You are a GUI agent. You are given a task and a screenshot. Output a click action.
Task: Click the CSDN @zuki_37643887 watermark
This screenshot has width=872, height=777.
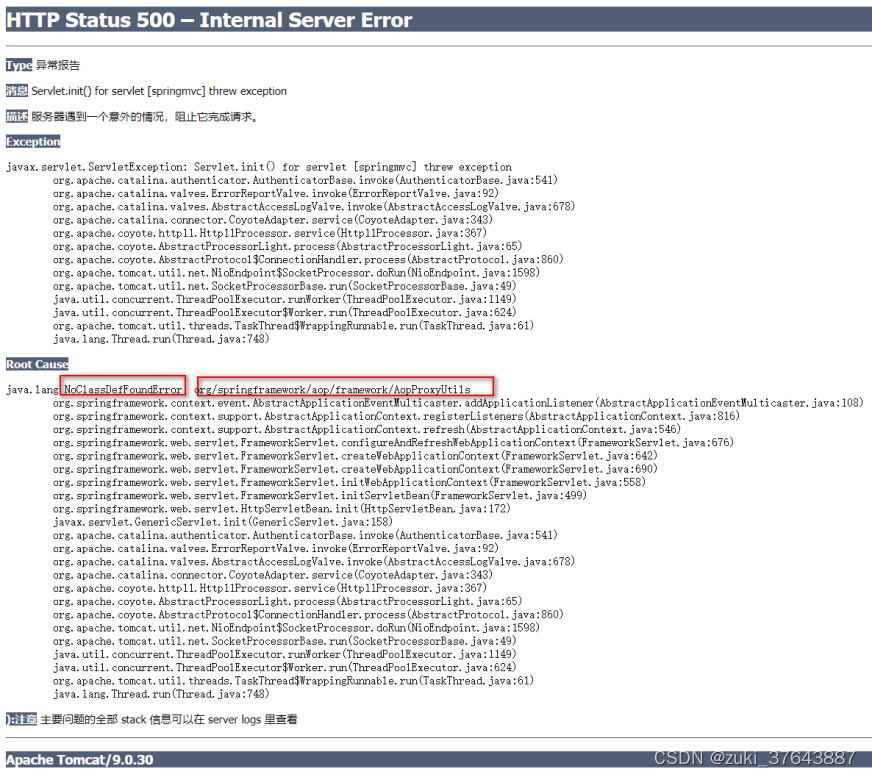pyautogui.click(x=757, y=759)
